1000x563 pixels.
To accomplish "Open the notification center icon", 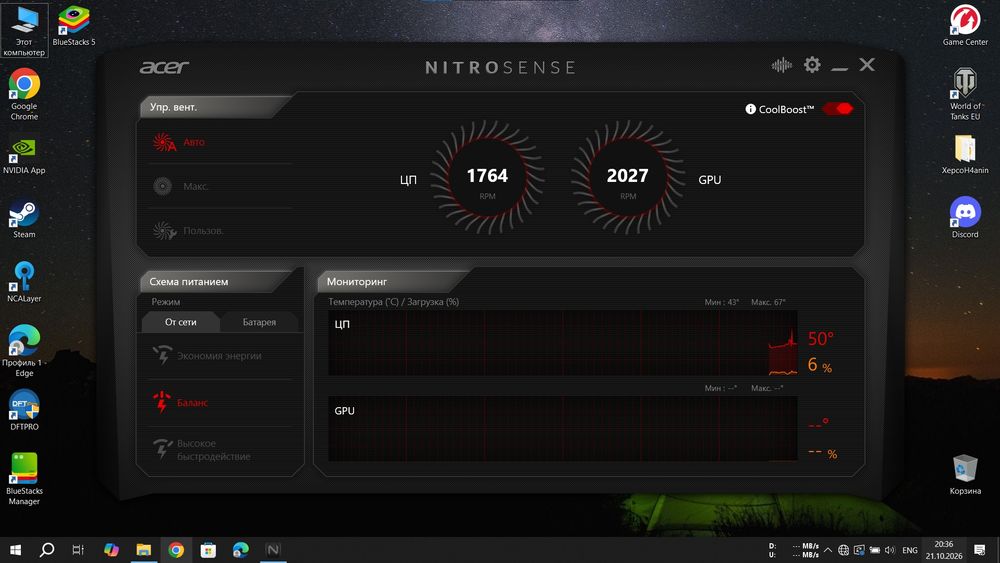I will pos(980,550).
